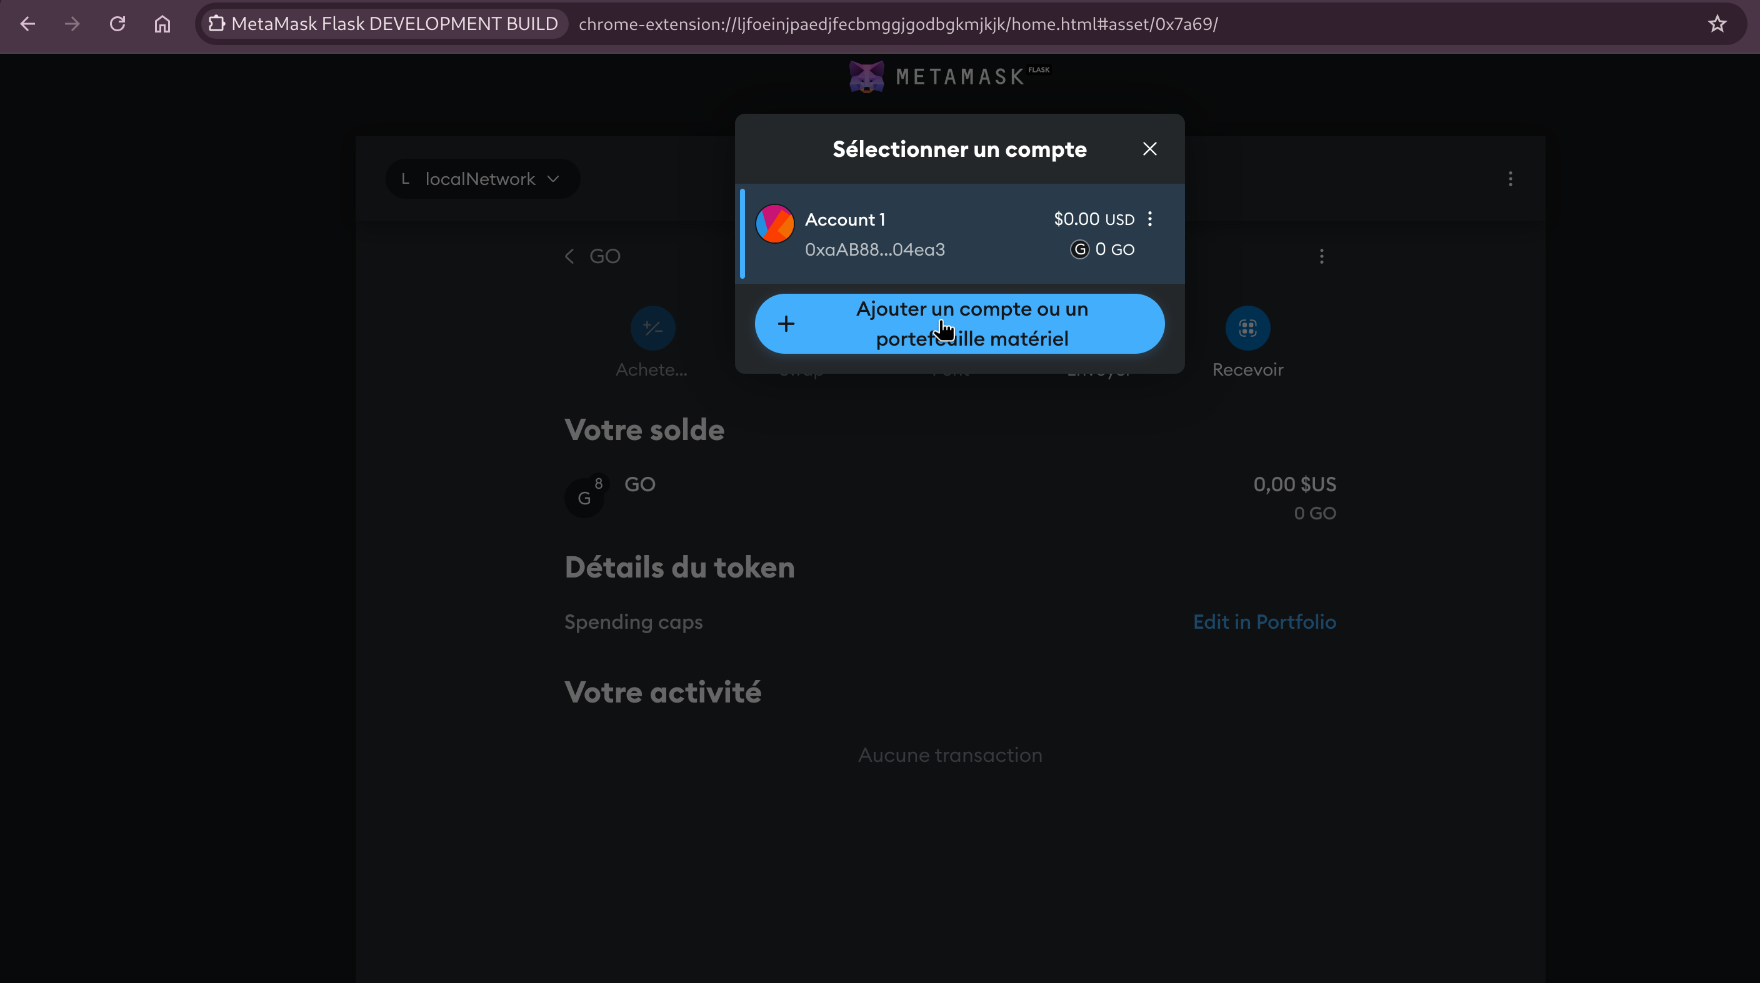Open Account 1 options three-dot menu
The width and height of the screenshot is (1760, 983).
pos(1150,219)
